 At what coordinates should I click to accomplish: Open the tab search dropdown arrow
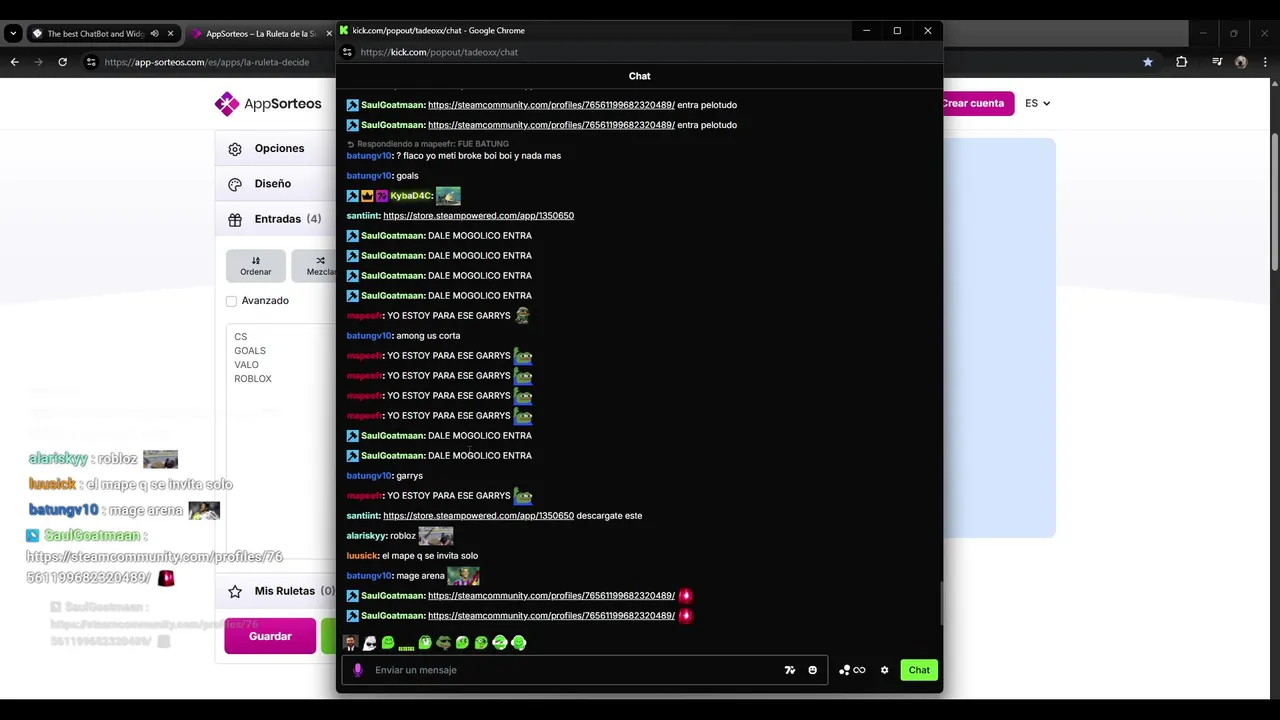(x=13, y=33)
